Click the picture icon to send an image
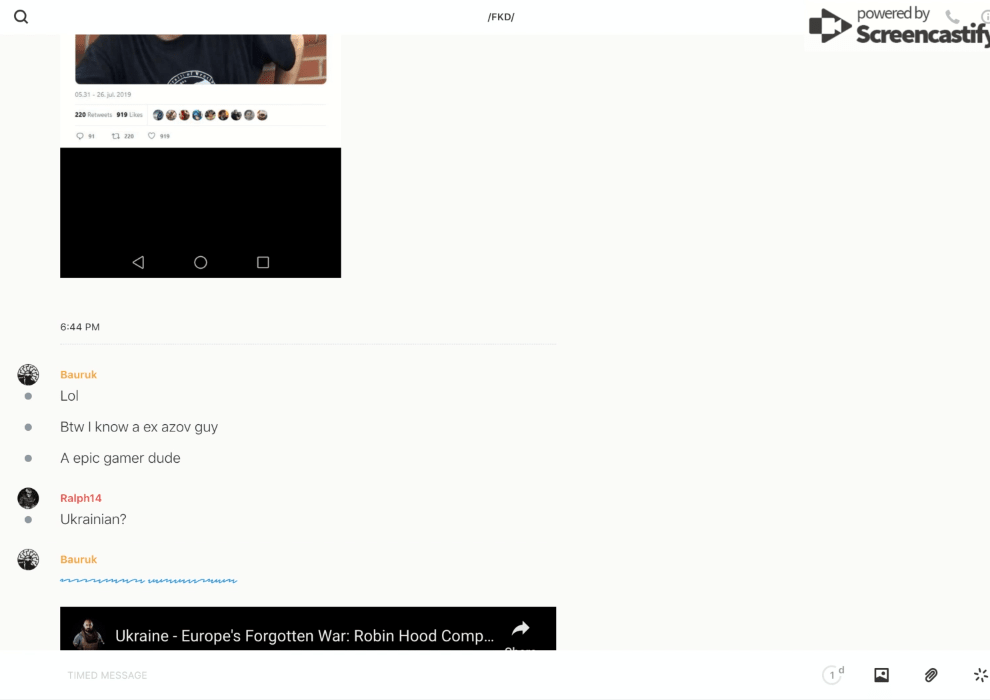Image resolution: width=990 pixels, height=700 pixels. point(881,675)
